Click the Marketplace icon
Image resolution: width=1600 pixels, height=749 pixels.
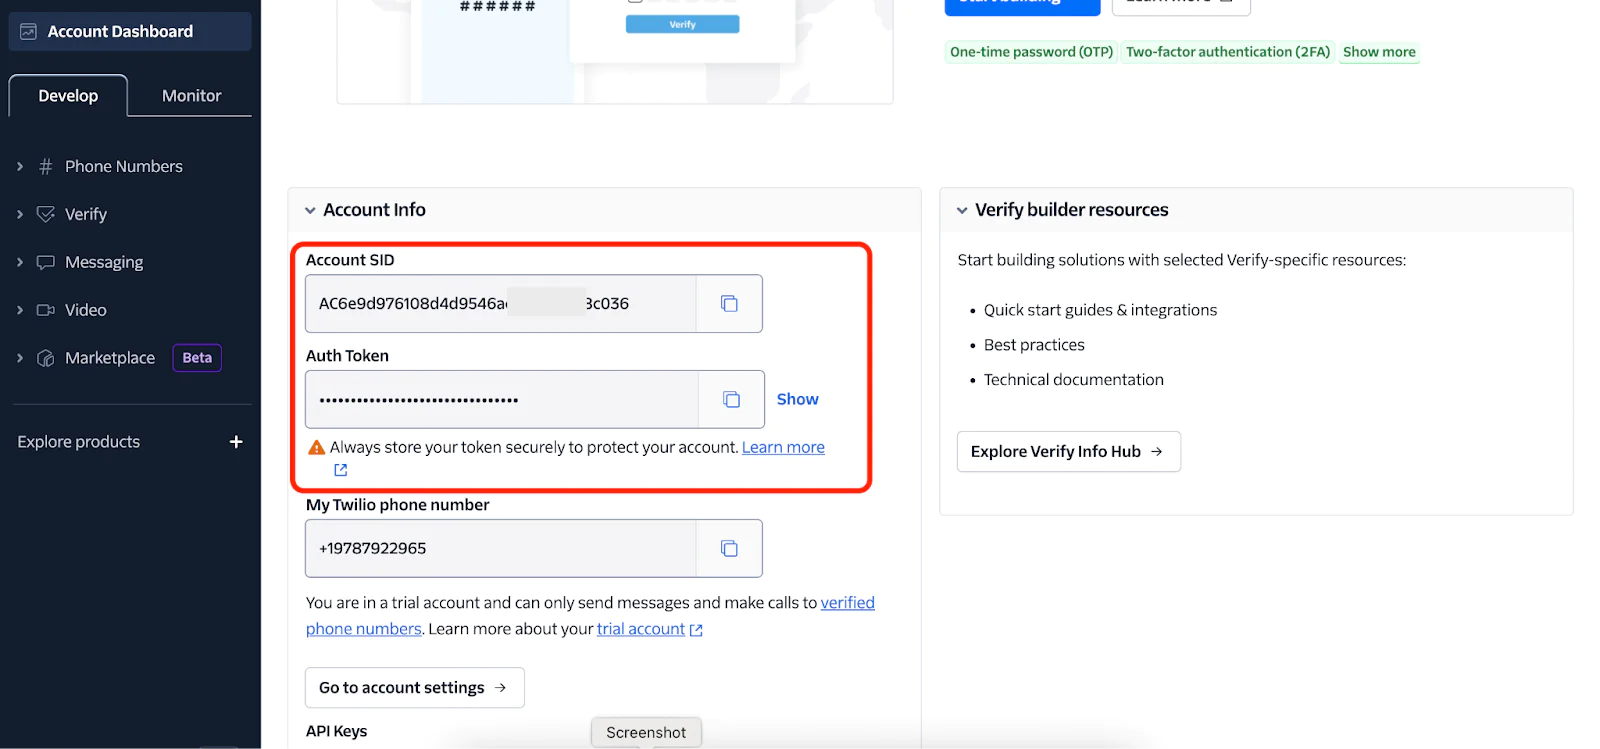pos(45,358)
